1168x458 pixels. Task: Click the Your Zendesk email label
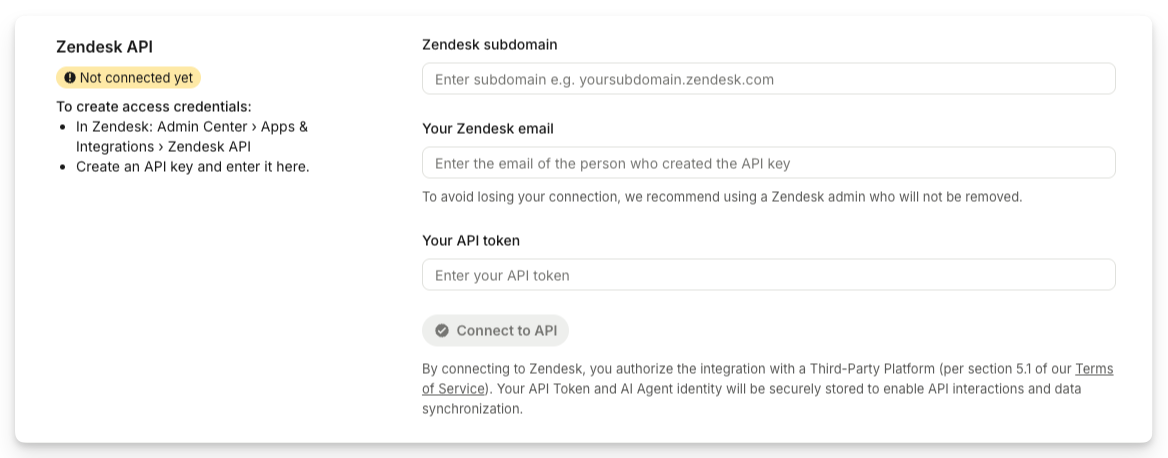tap(487, 129)
